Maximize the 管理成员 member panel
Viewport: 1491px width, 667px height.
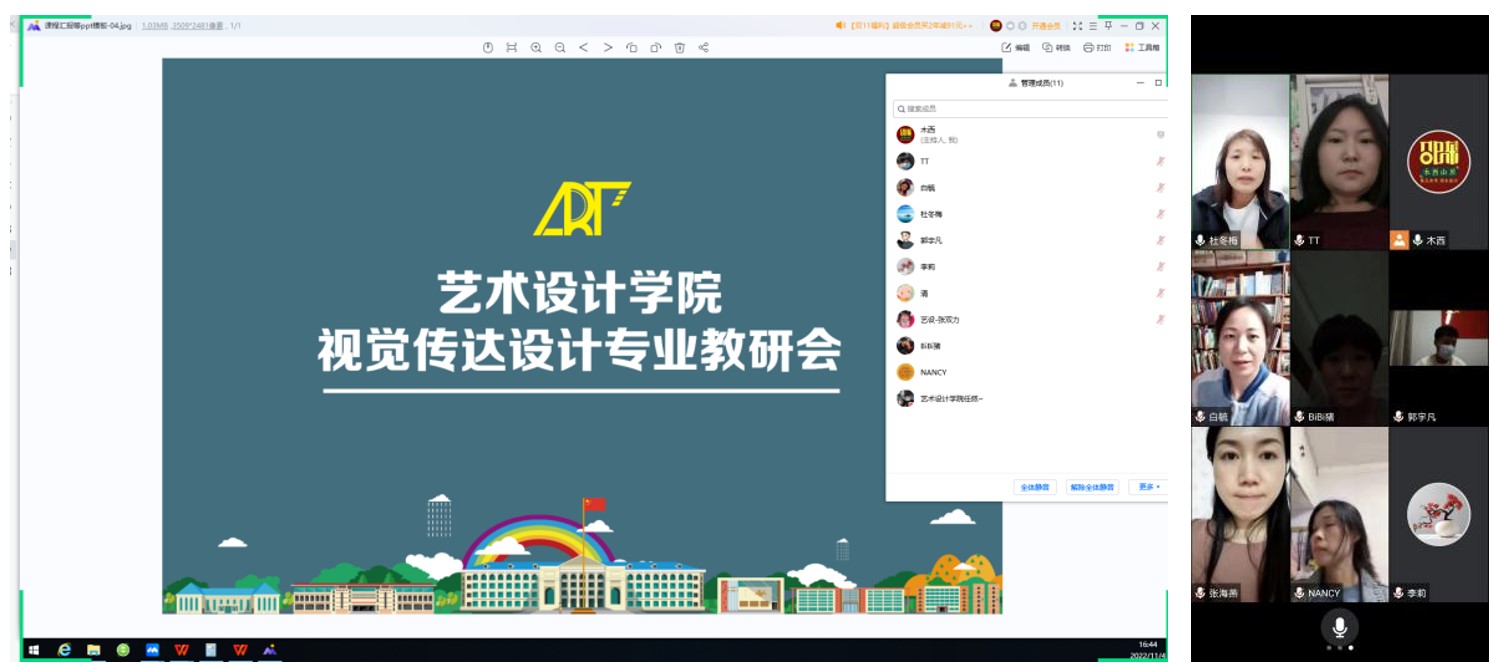click(x=1159, y=83)
